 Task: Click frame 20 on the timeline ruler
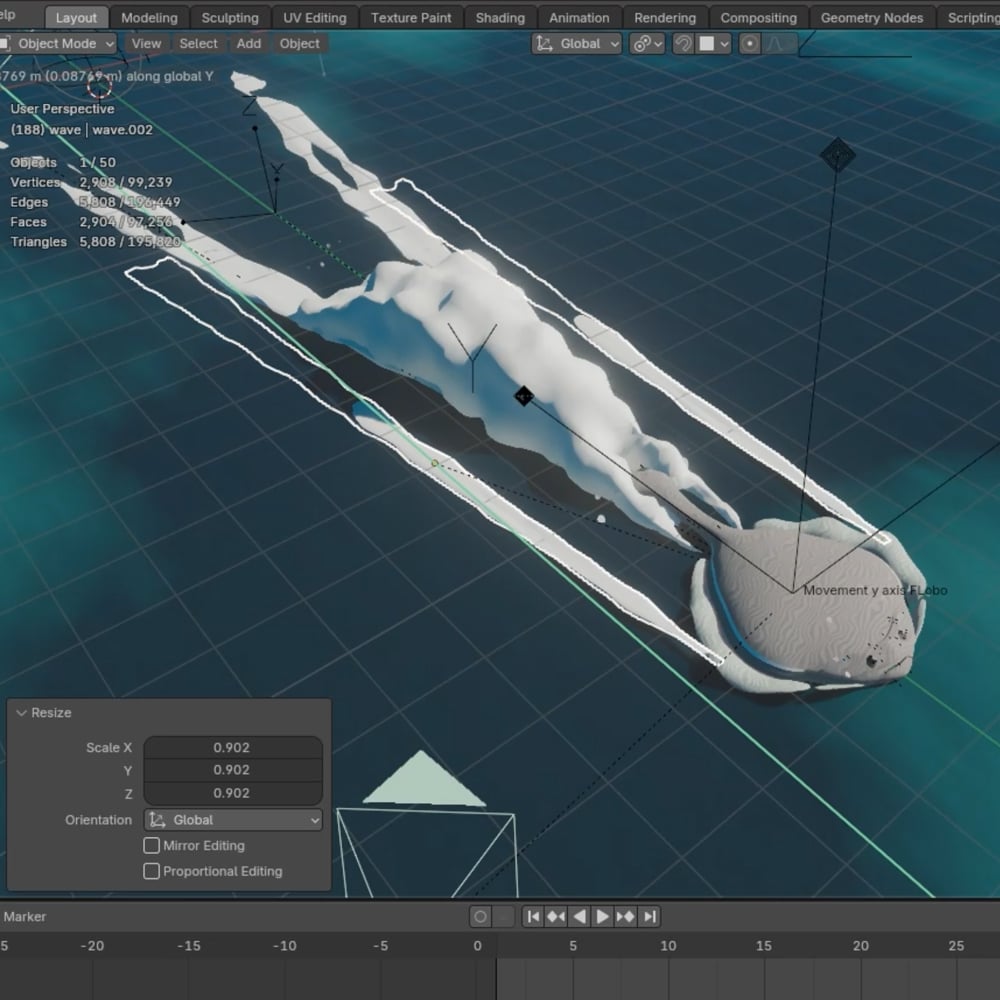click(860, 946)
